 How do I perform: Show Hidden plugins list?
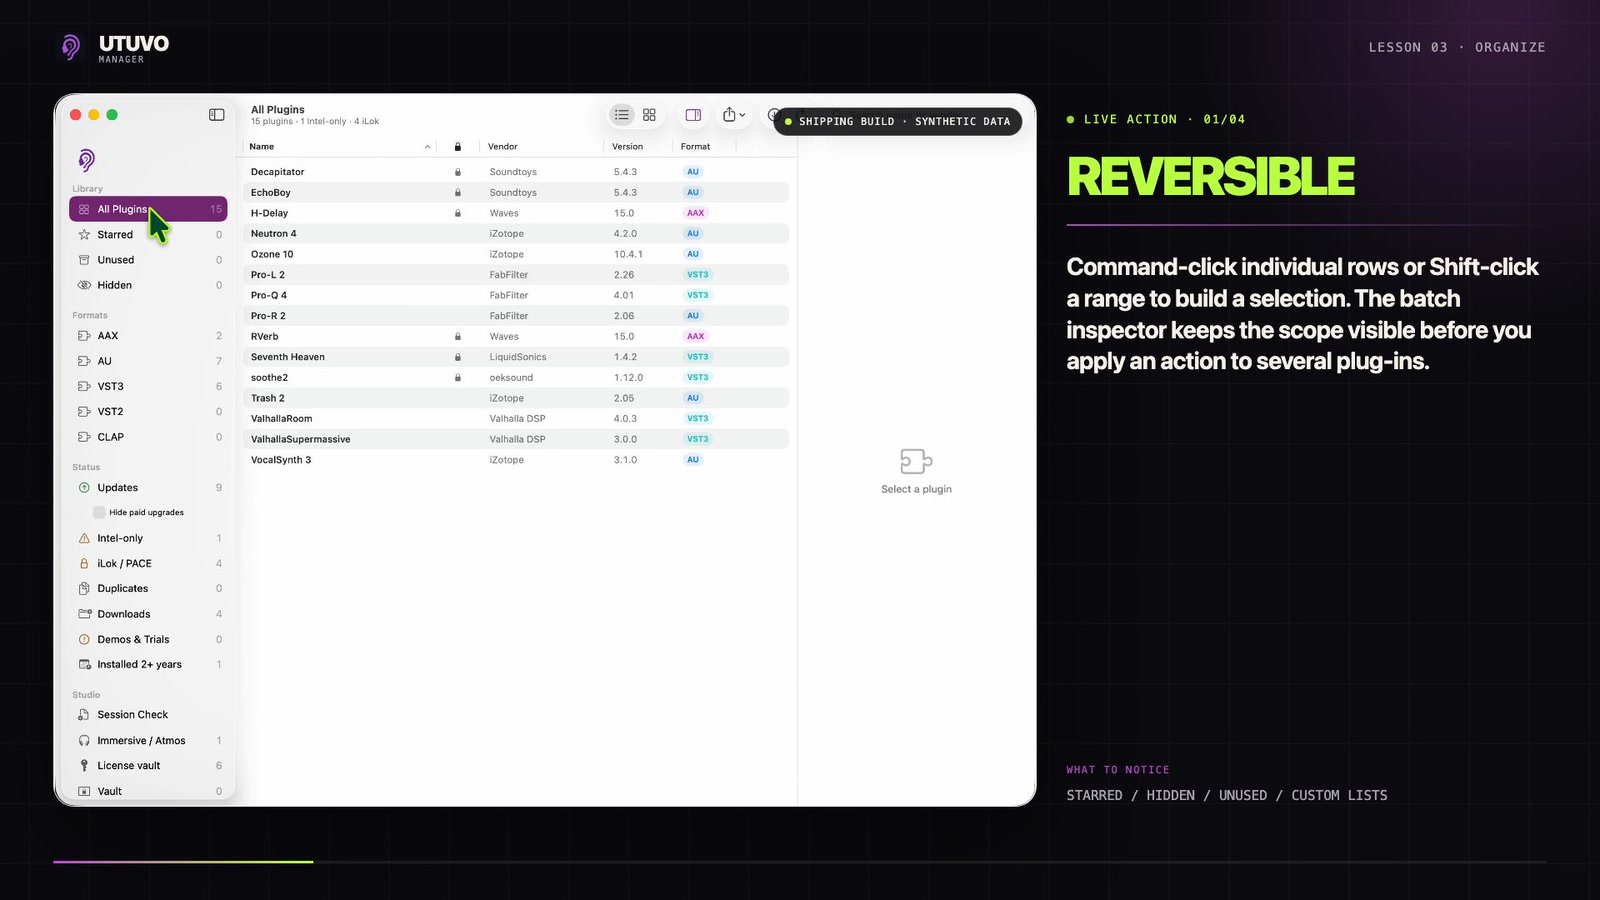click(x=148, y=285)
